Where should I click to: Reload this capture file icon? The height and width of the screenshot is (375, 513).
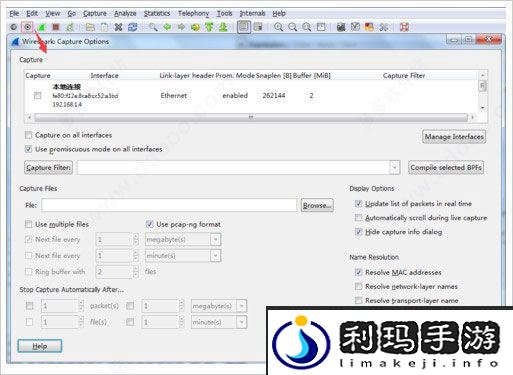click(x=133, y=27)
